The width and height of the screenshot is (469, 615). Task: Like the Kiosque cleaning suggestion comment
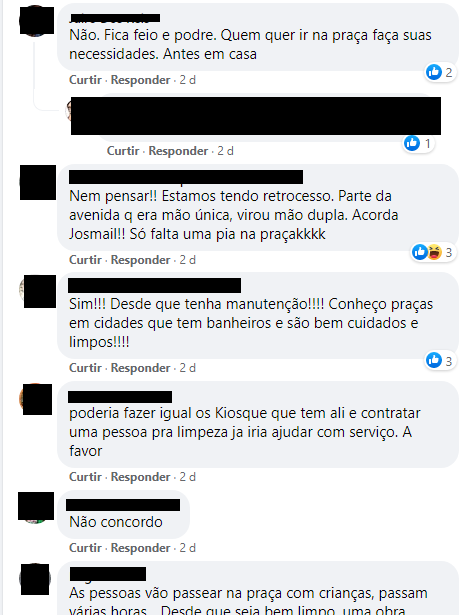coord(85,477)
